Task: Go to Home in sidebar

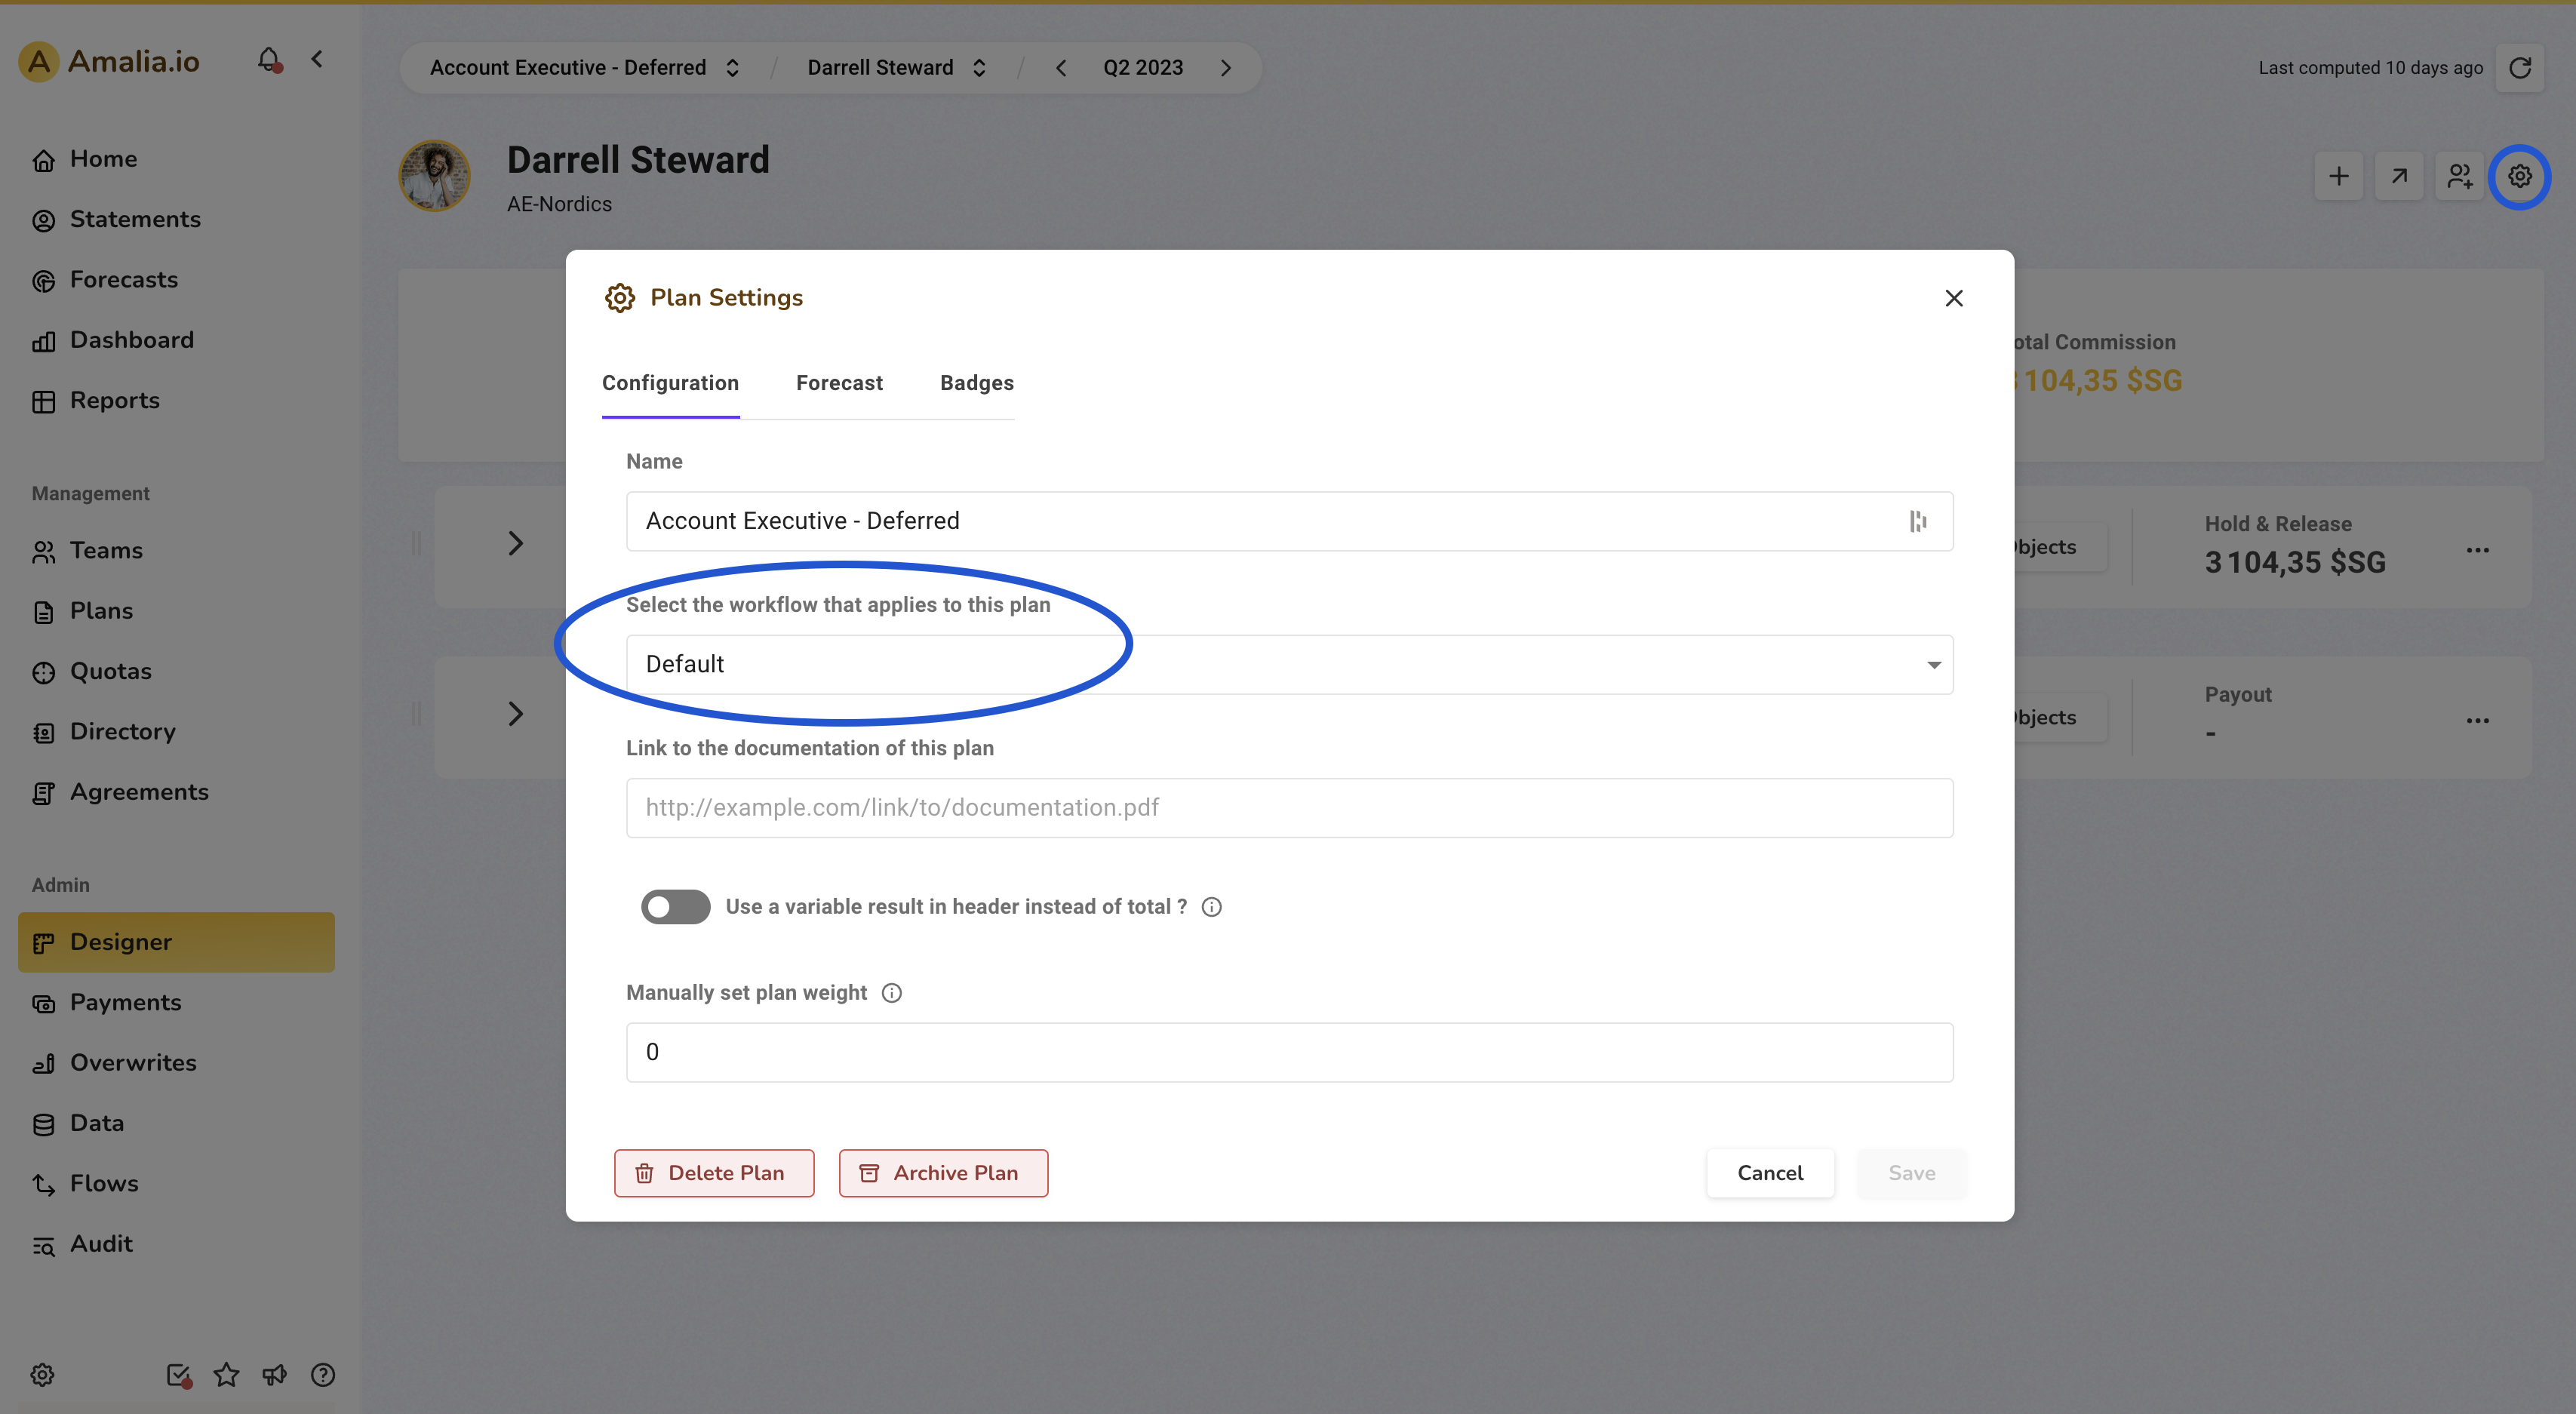Action: tap(176, 159)
